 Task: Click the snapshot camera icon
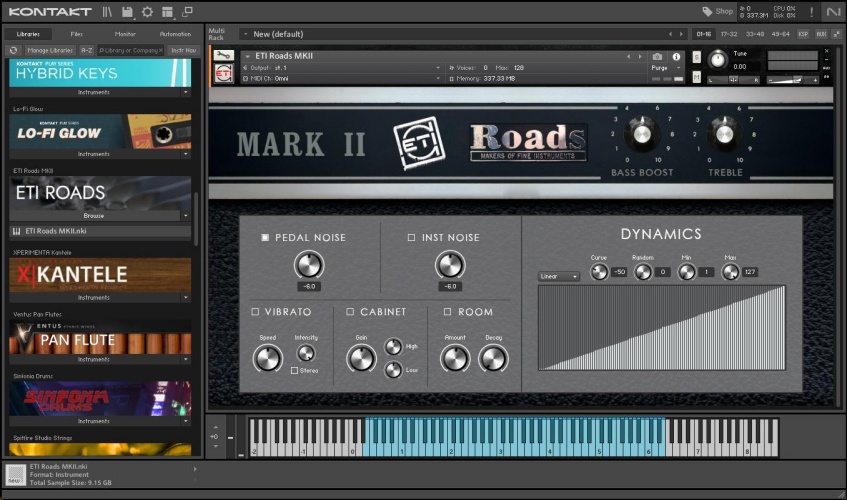coord(657,57)
